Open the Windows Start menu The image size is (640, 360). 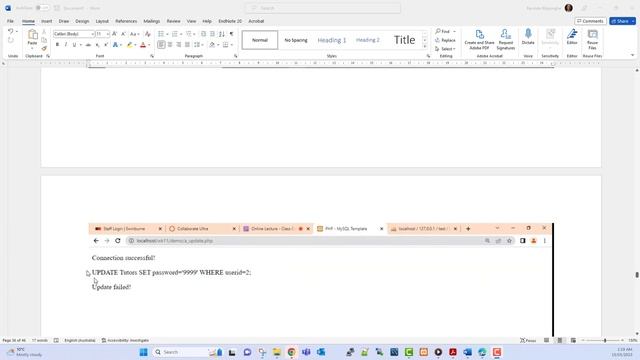(x=143, y=352)
